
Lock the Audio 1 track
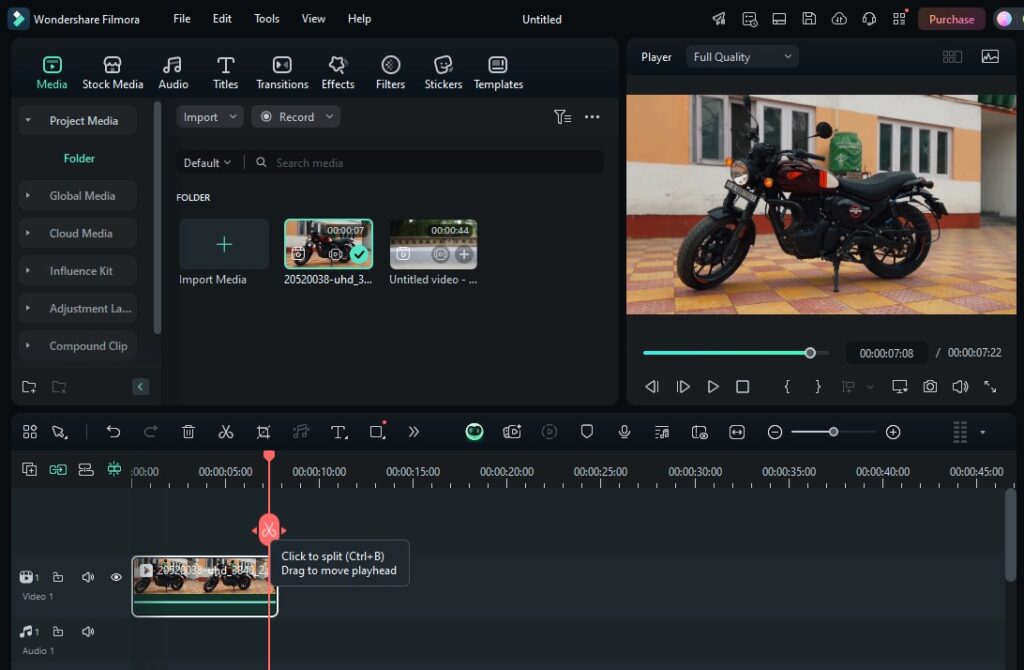tap(58, 632)
